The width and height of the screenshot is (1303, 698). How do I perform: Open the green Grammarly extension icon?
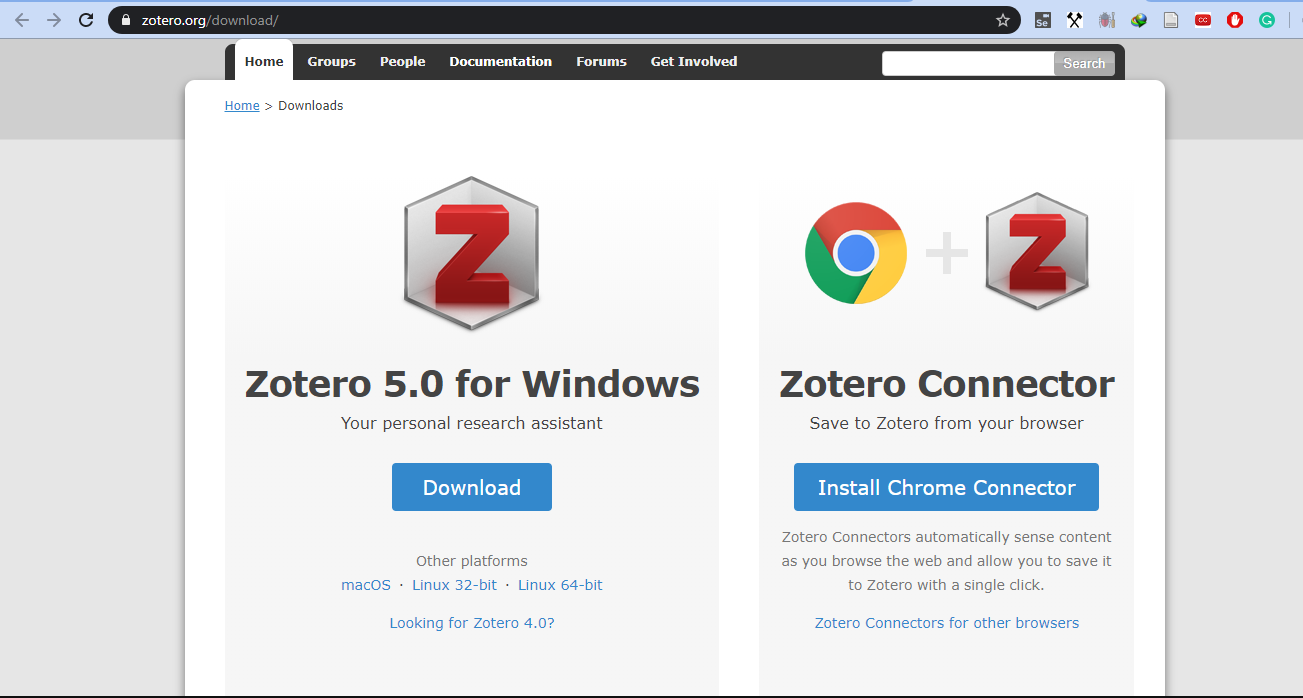(x=1267, y=20)
